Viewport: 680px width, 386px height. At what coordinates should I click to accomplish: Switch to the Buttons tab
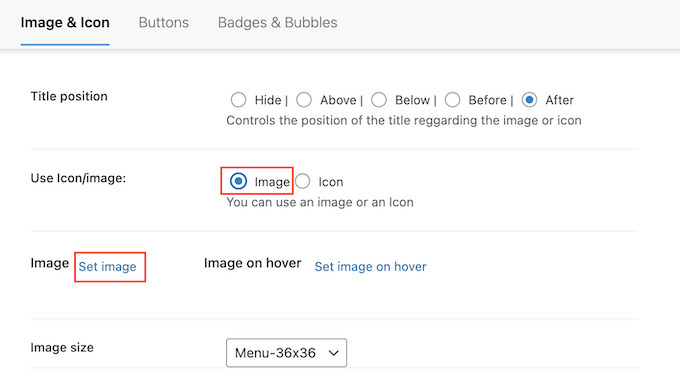click(x=163, y=23)
